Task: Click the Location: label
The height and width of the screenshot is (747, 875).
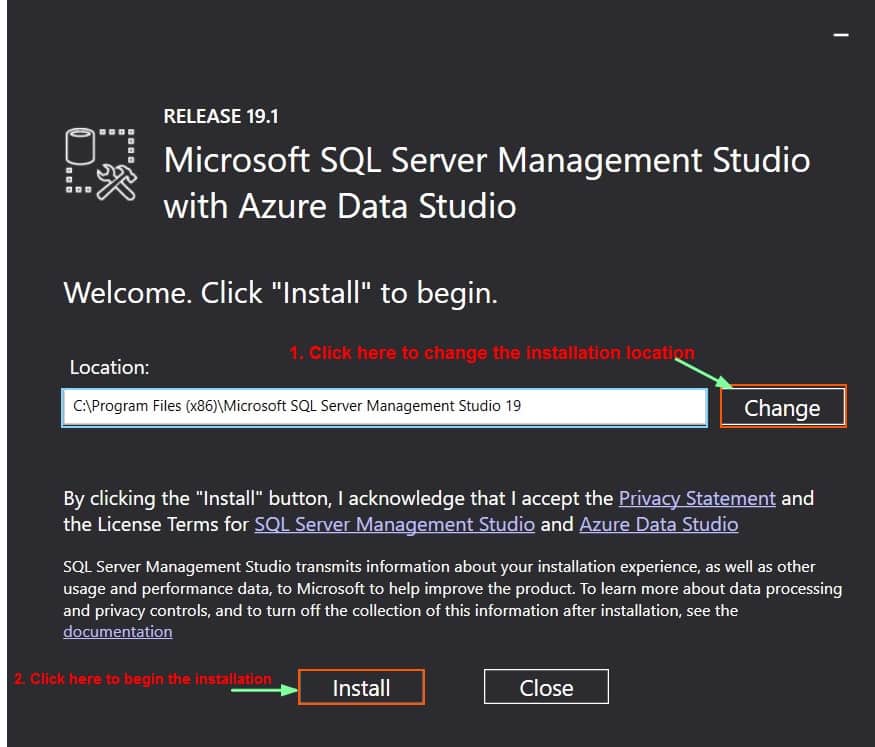Action: coord(109,367)
